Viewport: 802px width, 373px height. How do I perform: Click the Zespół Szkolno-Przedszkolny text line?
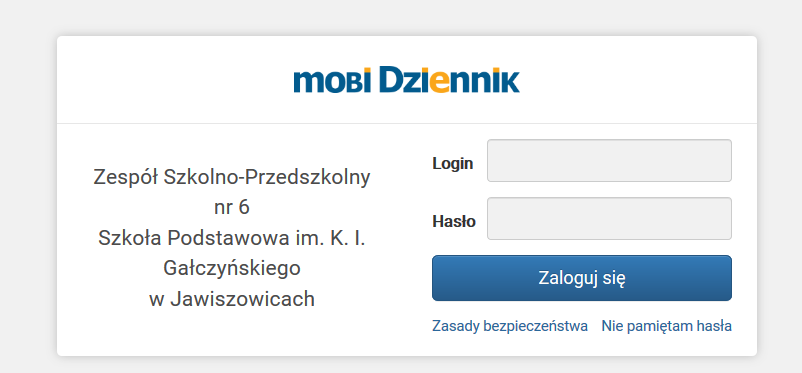point(232,178)
